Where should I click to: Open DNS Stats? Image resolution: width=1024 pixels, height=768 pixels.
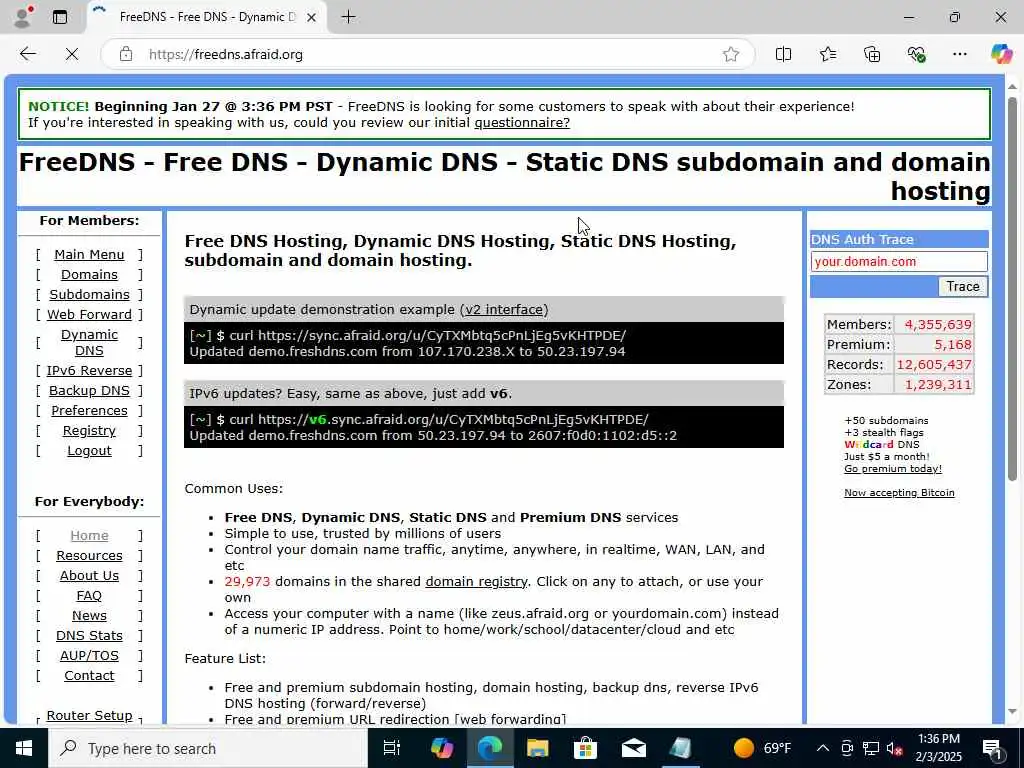point(89,635)
